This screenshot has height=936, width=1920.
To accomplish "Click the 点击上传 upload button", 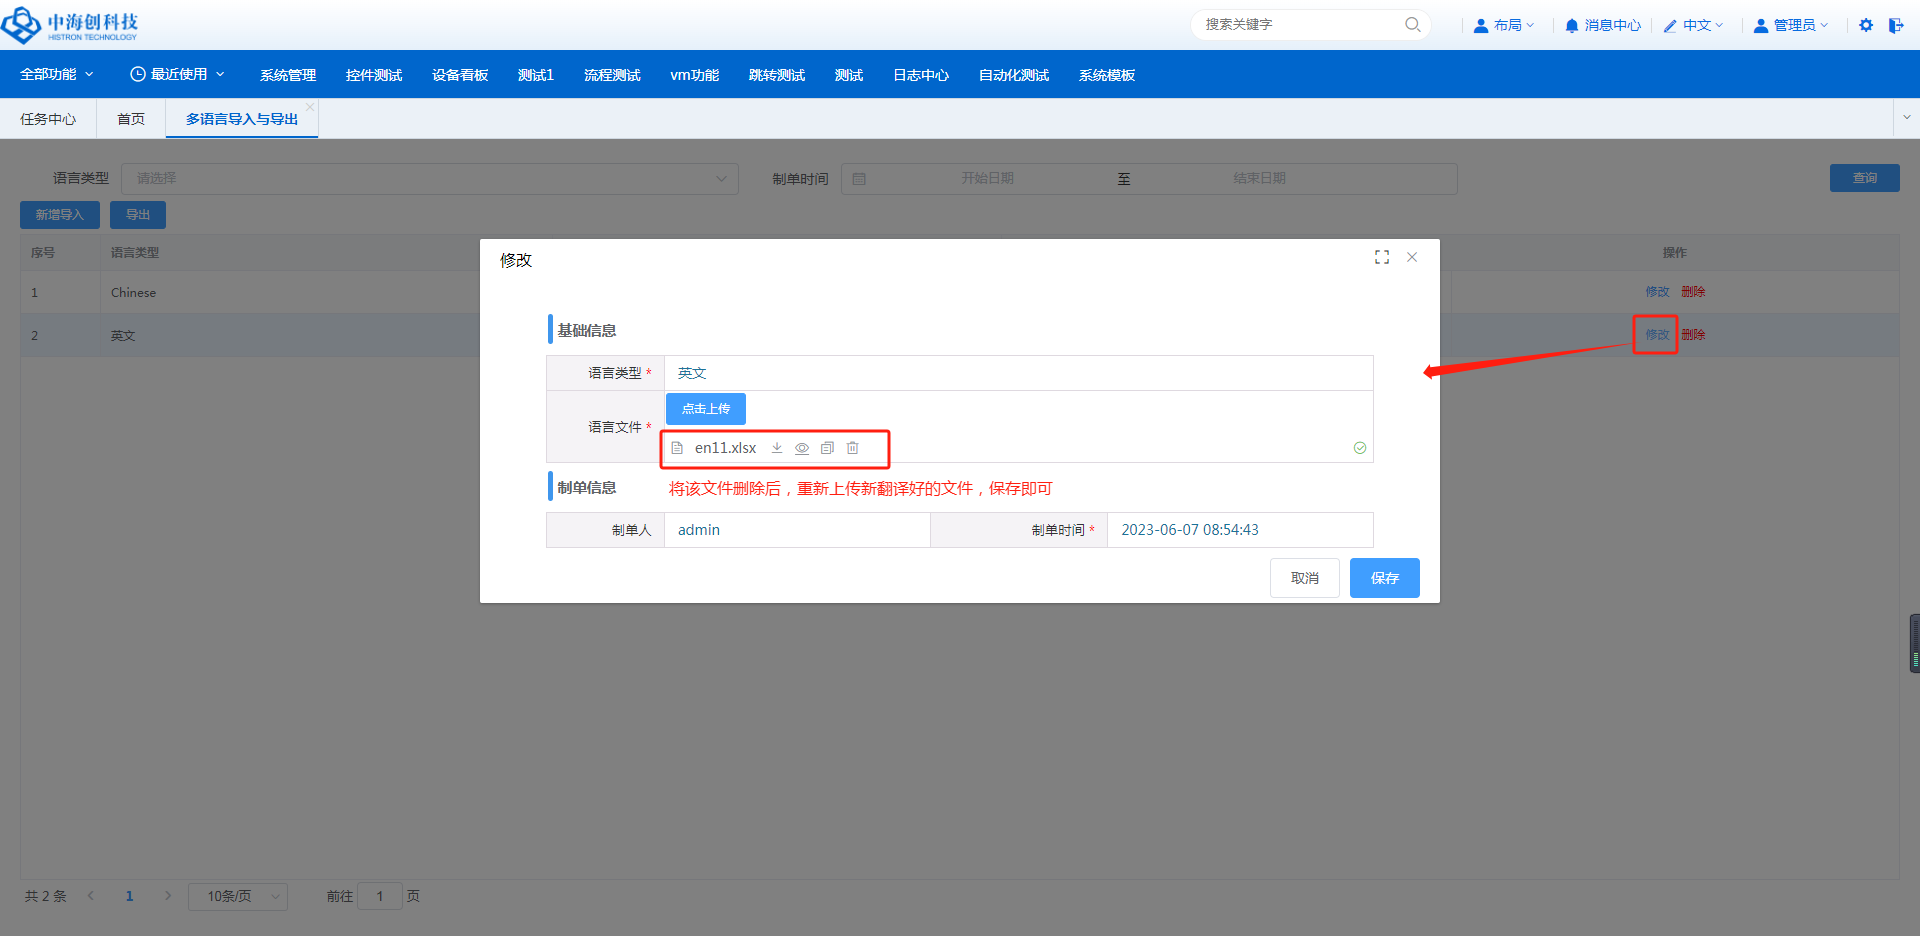I will pos(706,409).
